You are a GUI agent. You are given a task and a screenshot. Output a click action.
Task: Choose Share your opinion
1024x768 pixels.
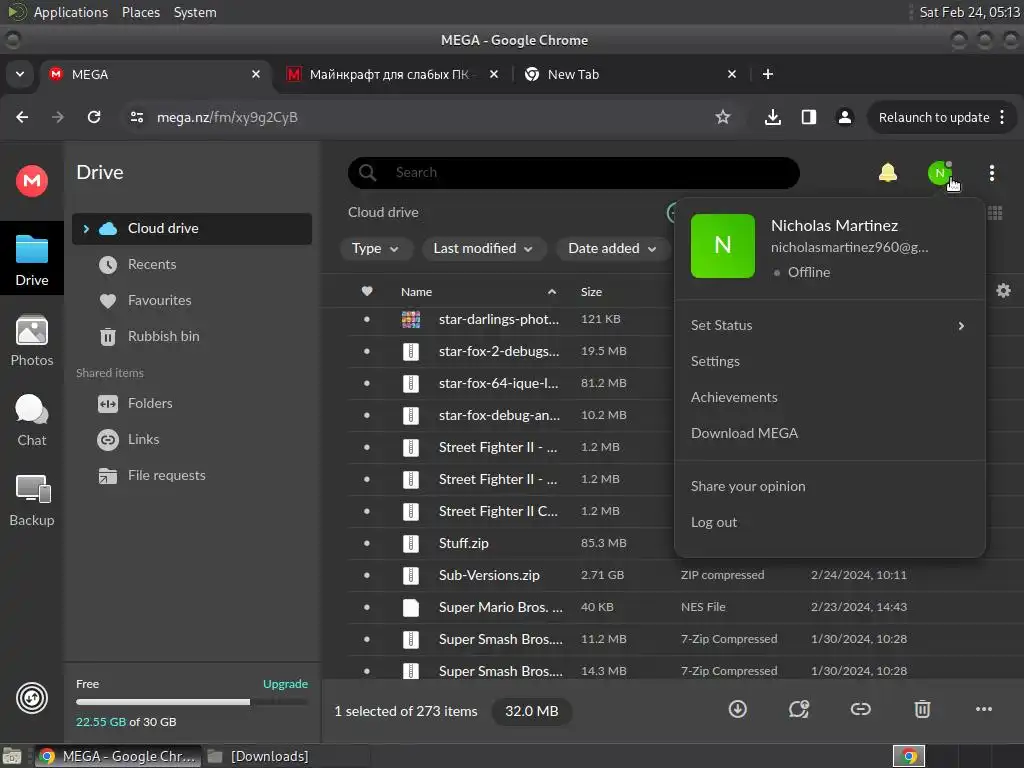pyautogui.click(x=748, y=487)
